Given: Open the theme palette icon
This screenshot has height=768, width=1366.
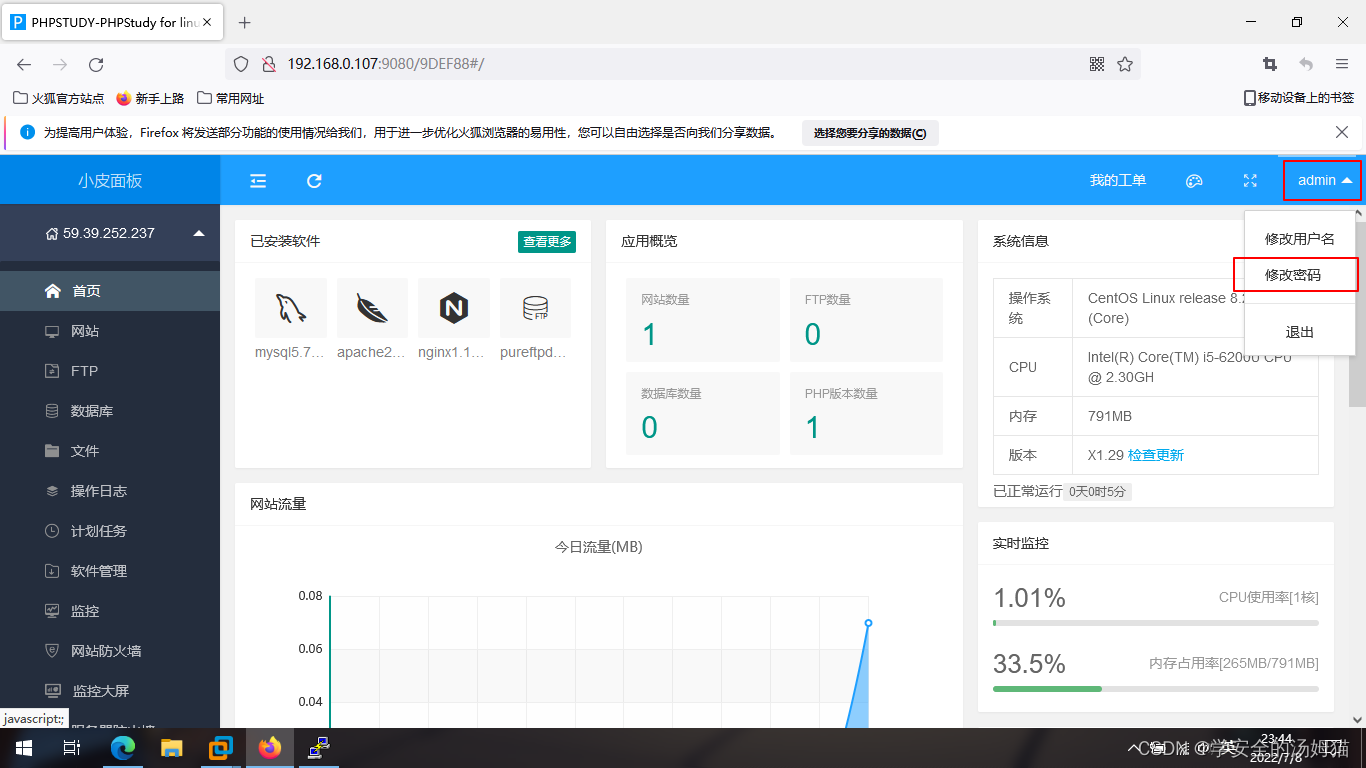Looking at the screenshot, I should (1193, 181).
